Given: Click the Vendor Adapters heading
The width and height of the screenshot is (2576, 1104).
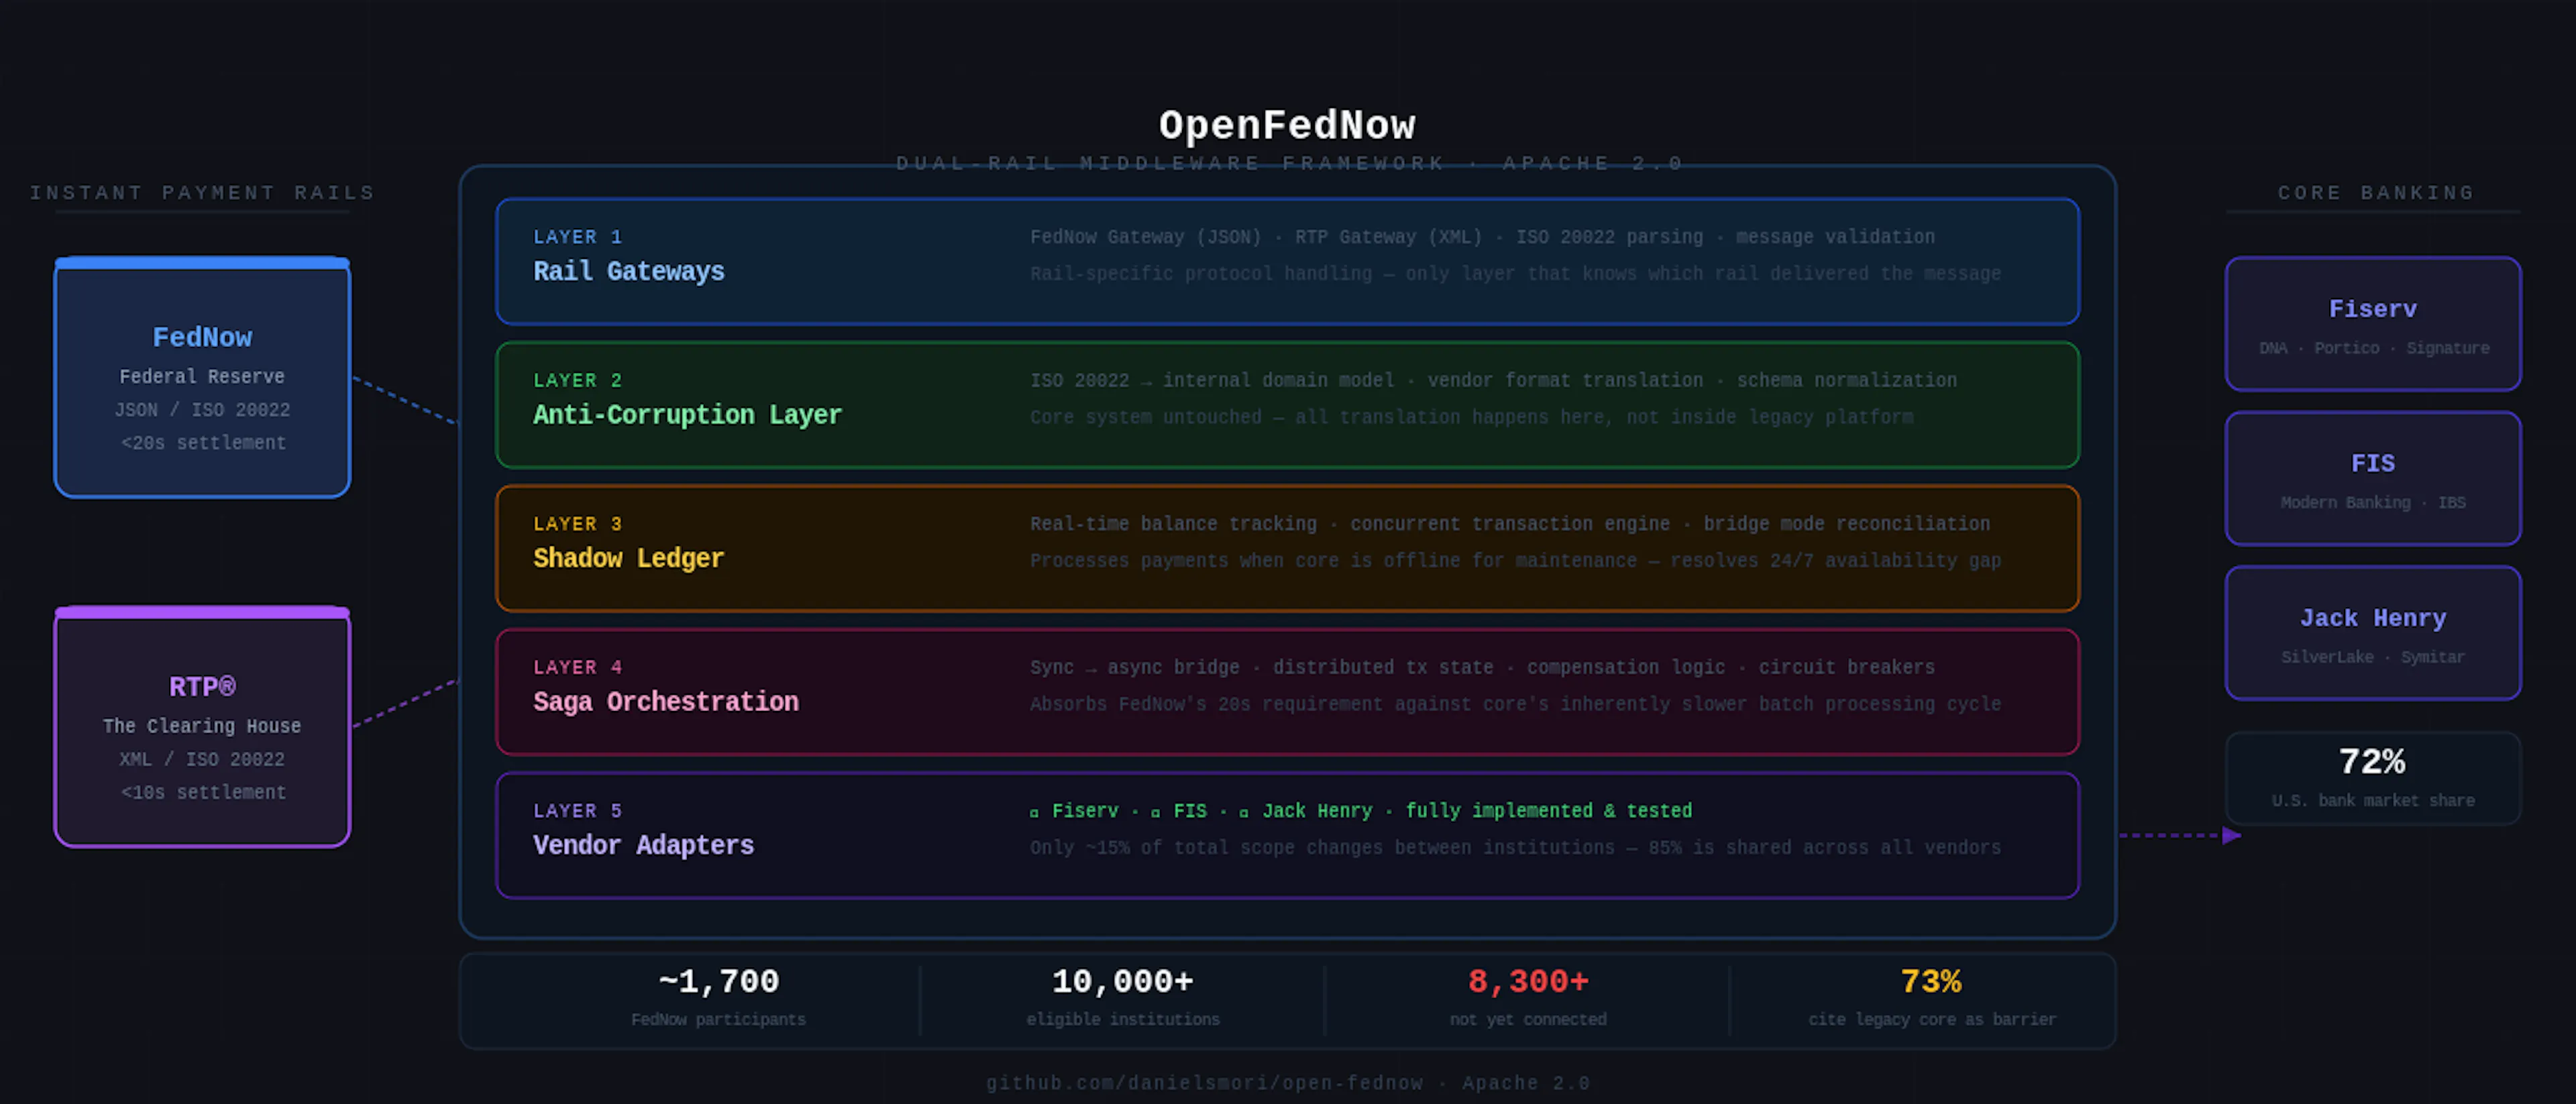Looking at the screenshot, I should (x=643, y=845).
